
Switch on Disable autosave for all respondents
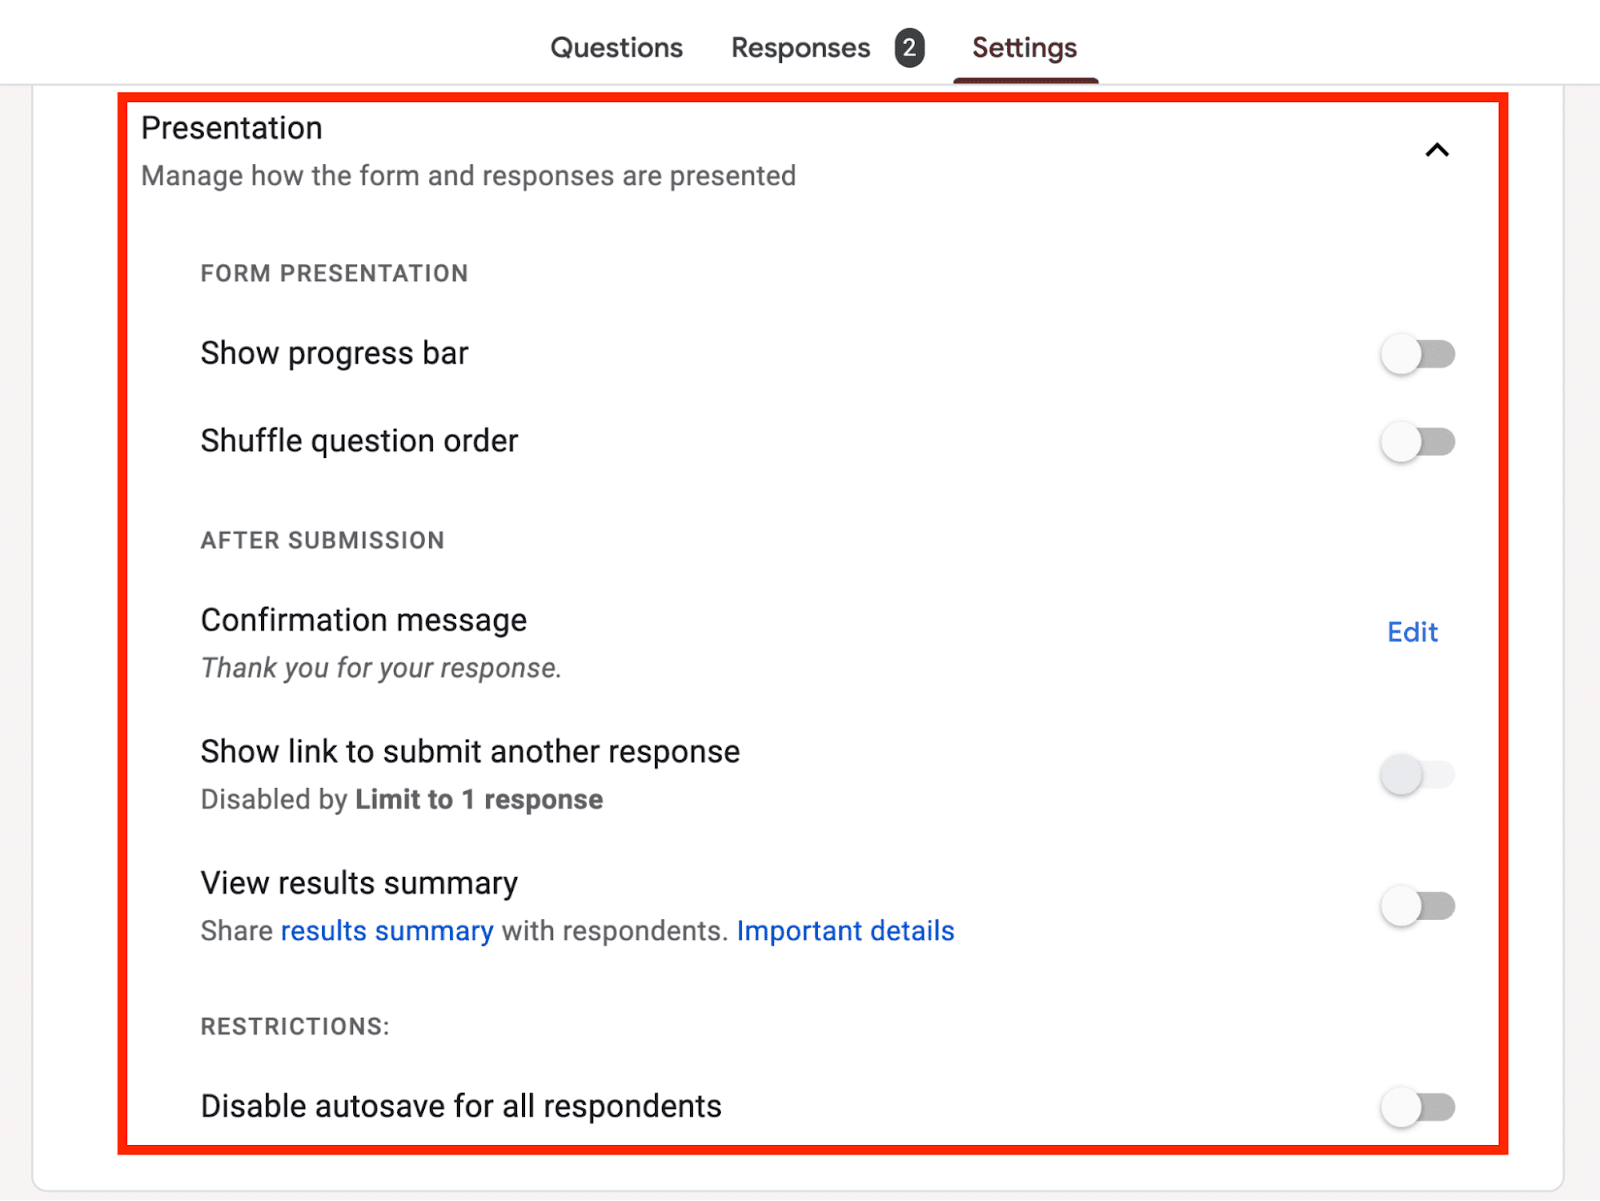(x=1417, y=1107)
